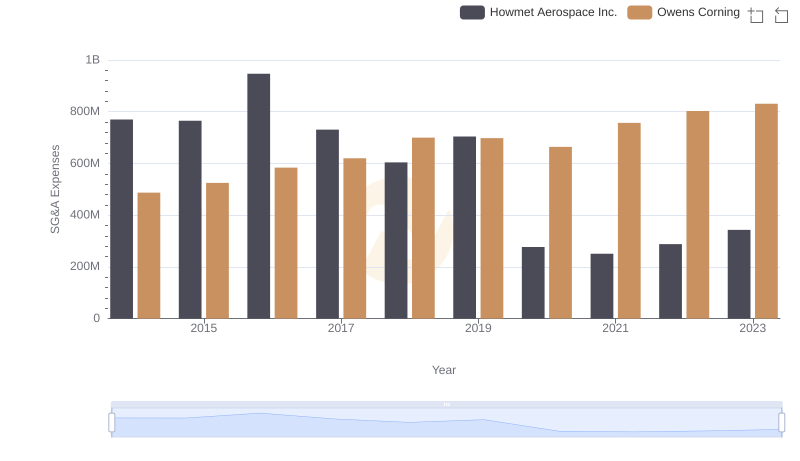Screen dimensions: 800x461
Task: Click the Year axis title
Action: point(444,370)
